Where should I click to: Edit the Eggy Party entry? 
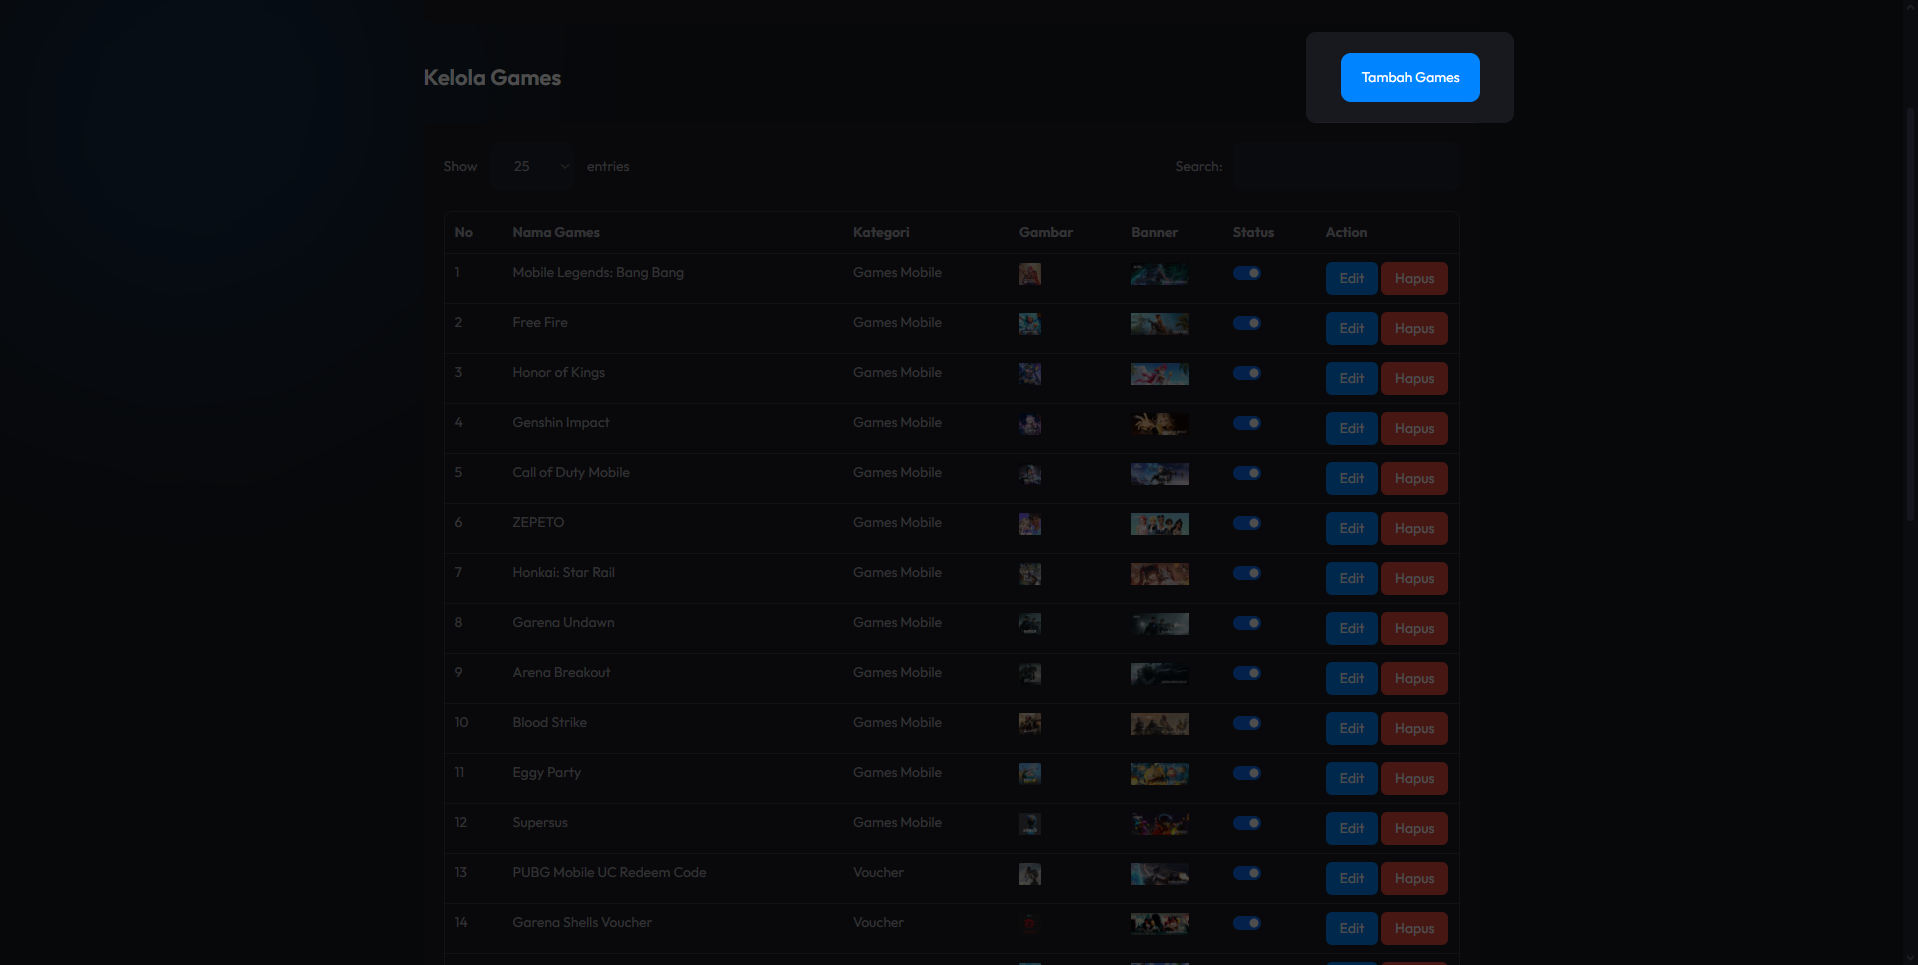click(x=1351, y=778)
